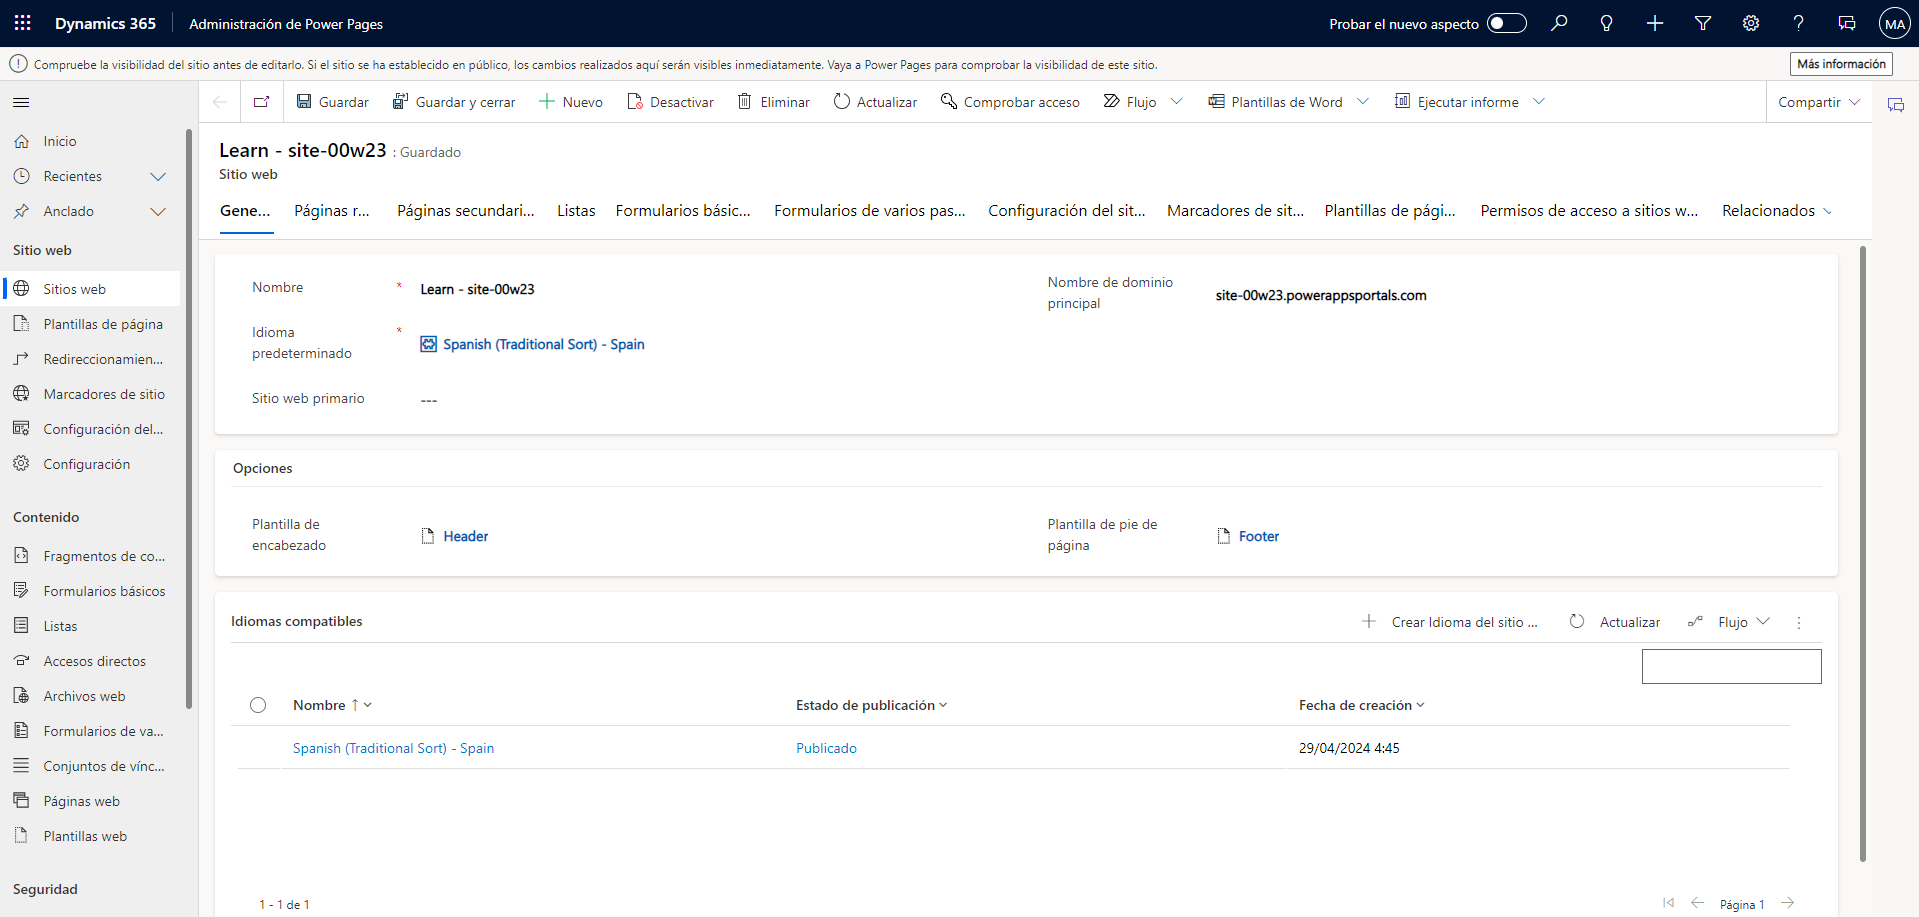Open Plantillas de página in sidebar
This screenshot has width=1919, height=917.
pyautogui.click(x=92, y=324)
